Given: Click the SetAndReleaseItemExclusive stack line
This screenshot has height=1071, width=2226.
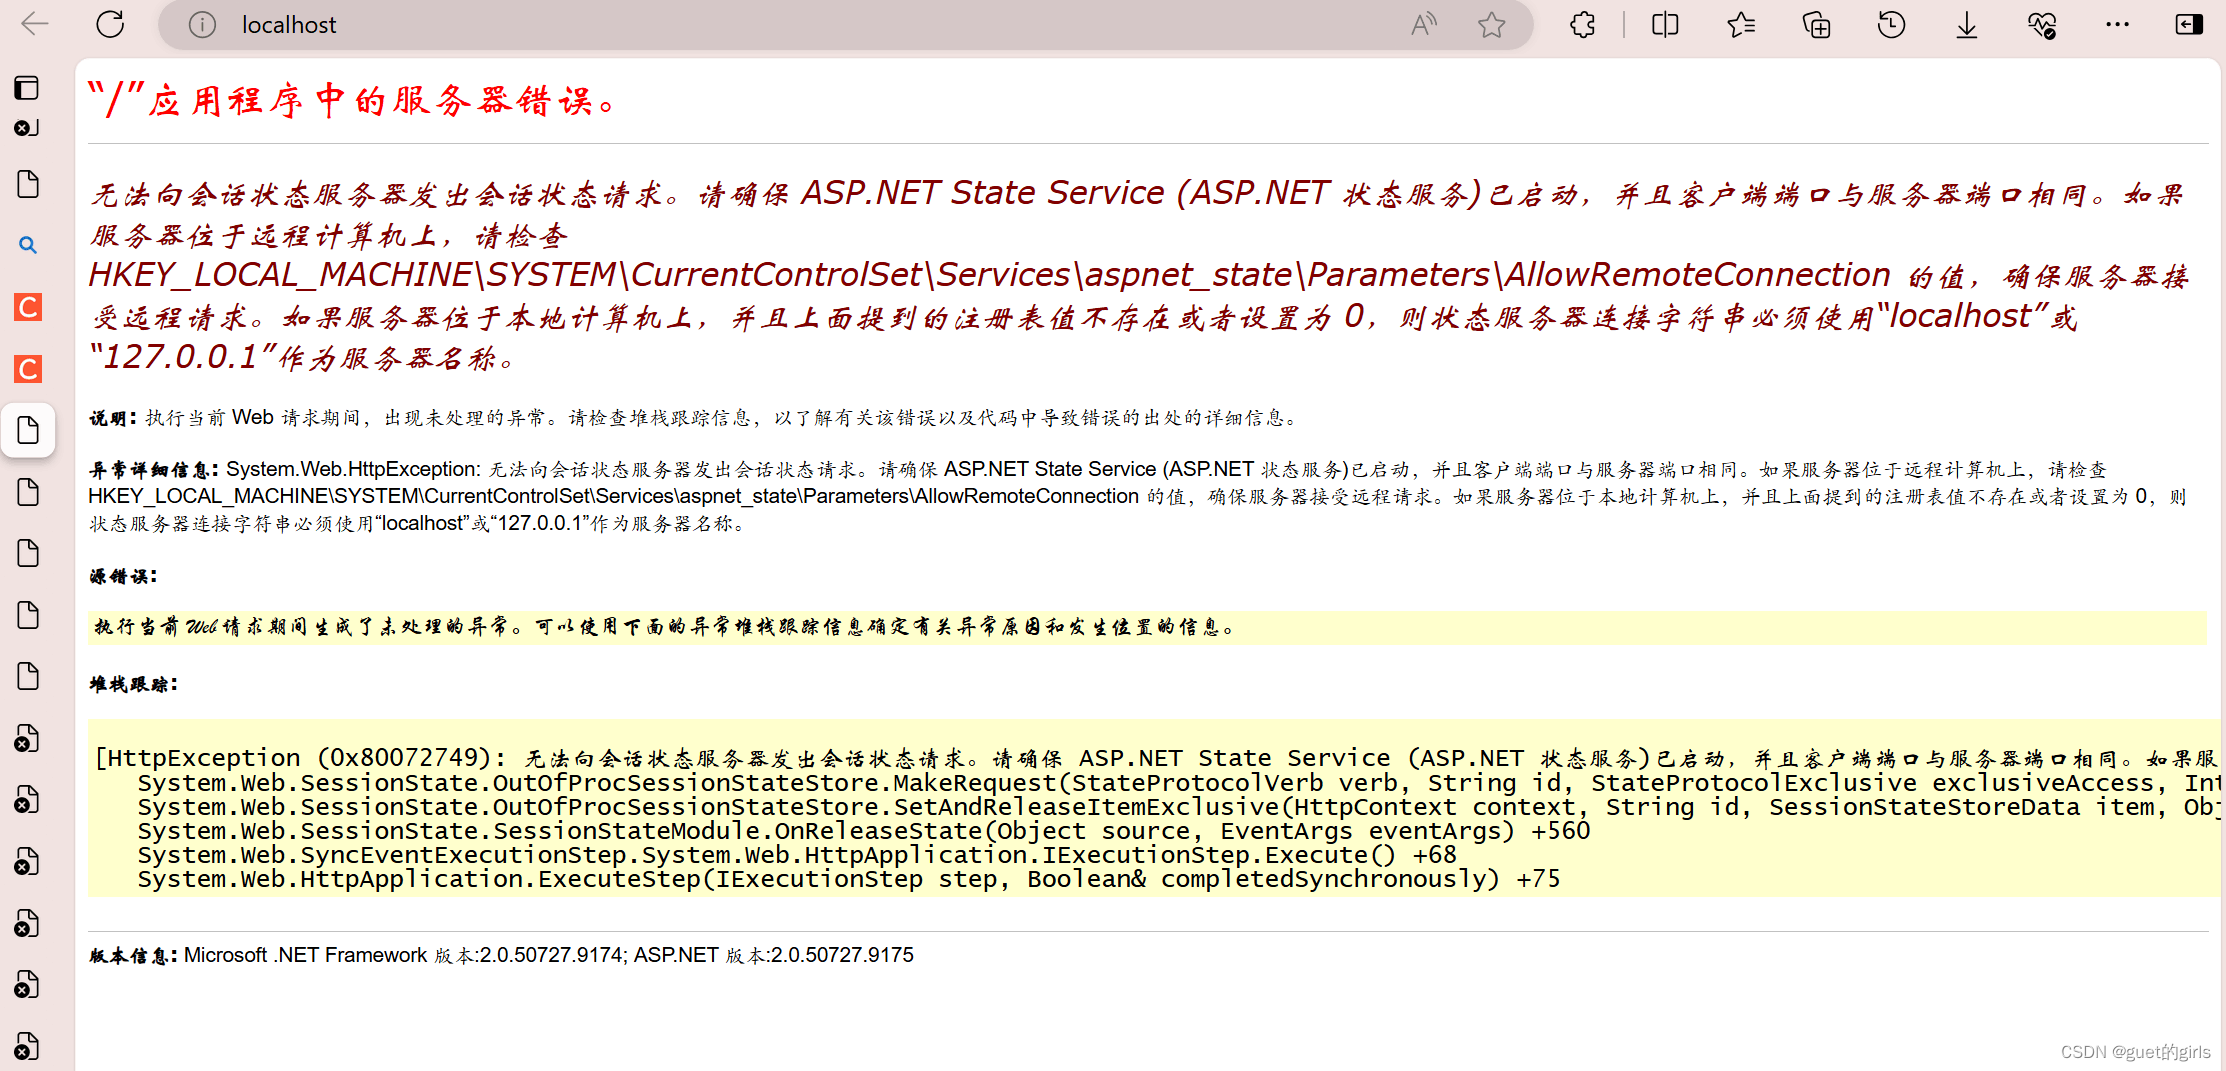Looking at the screenshot, I should 1178,807.
